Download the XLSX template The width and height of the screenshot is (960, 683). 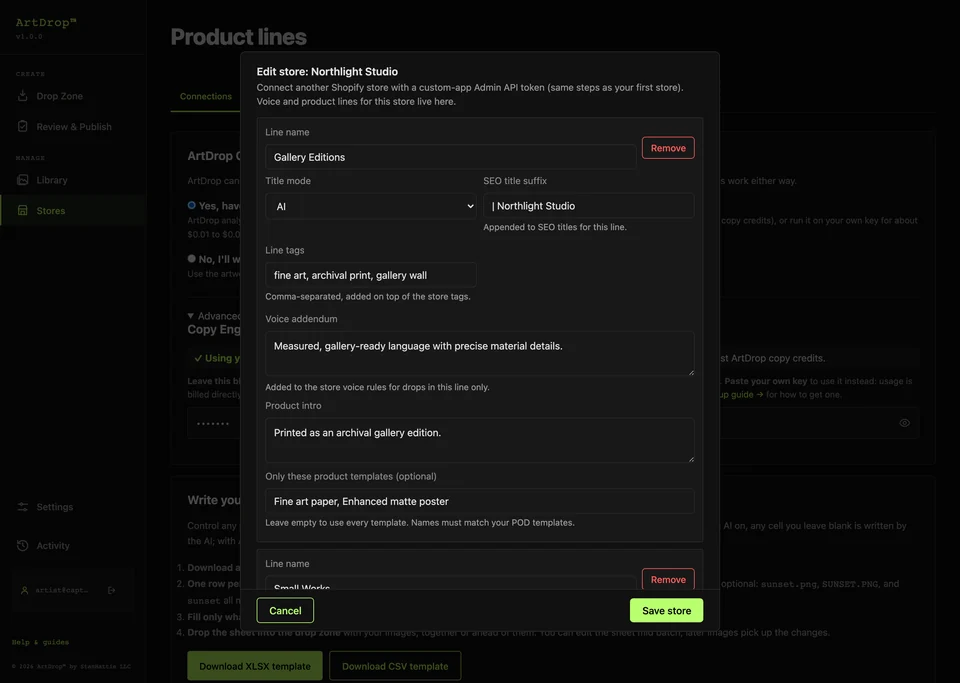click(x=255, y=666)
